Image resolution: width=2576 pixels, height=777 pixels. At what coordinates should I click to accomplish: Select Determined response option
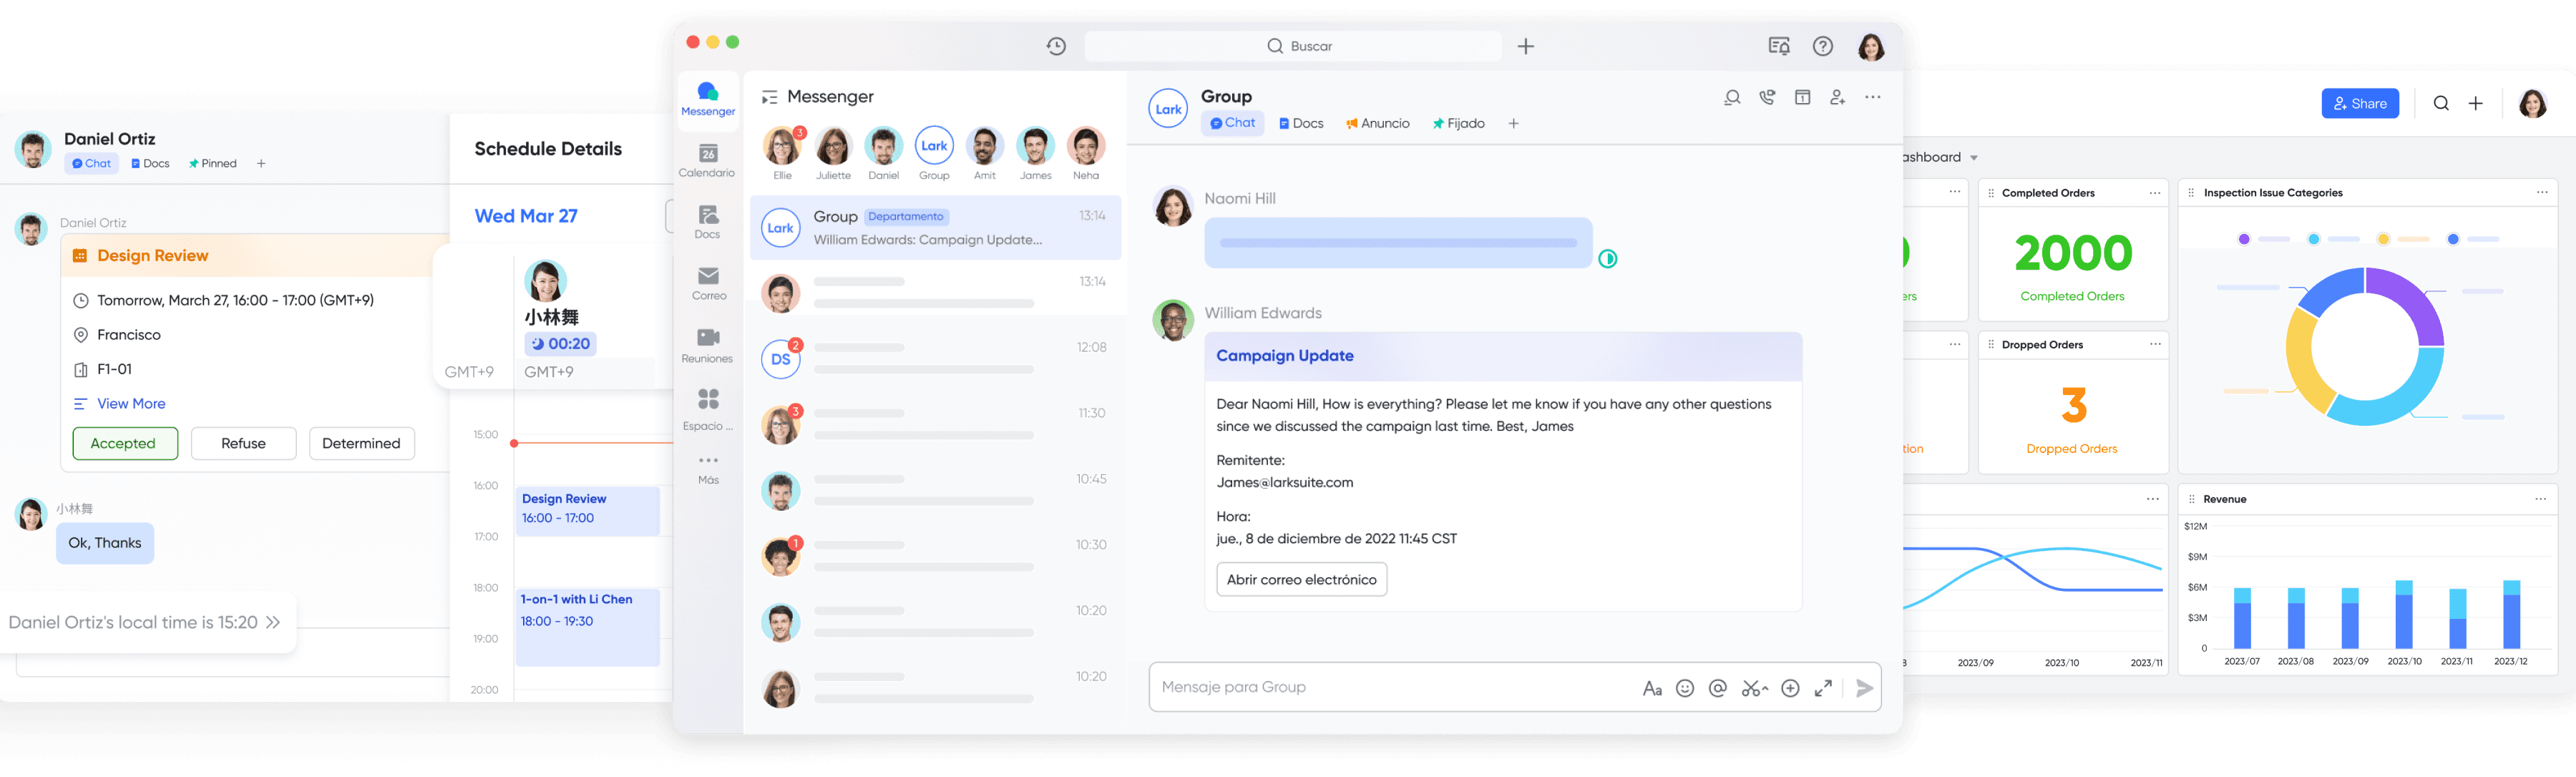[x=361, y=443]
